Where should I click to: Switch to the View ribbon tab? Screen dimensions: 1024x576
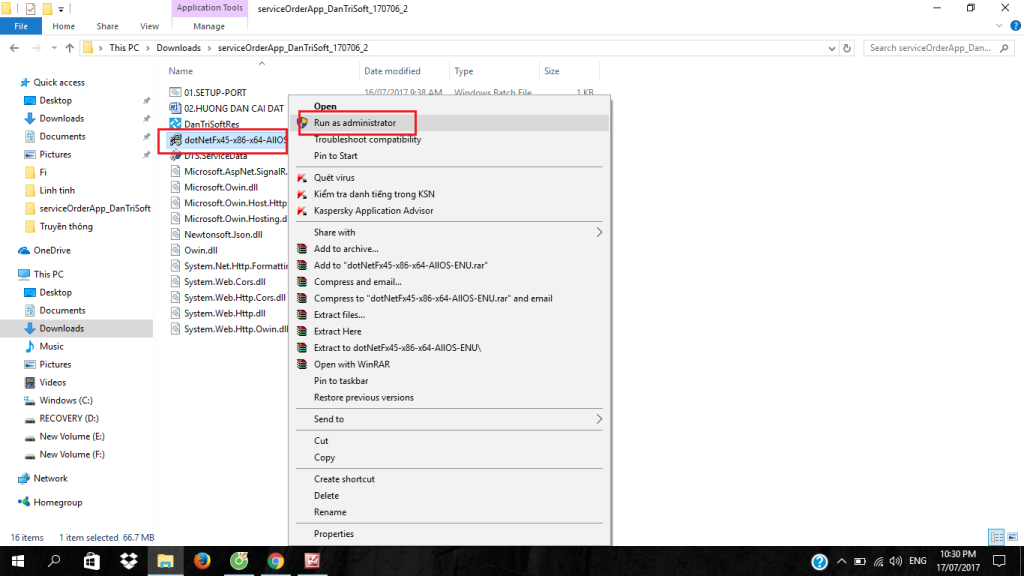click(x=149, y=26)
